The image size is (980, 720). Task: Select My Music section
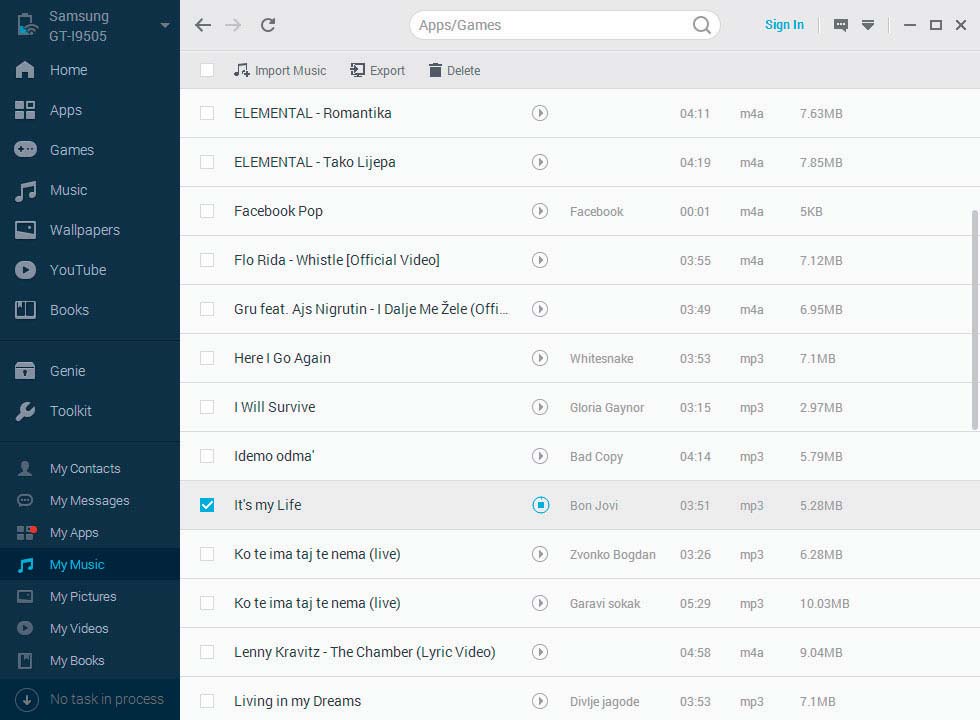[90, 564]
